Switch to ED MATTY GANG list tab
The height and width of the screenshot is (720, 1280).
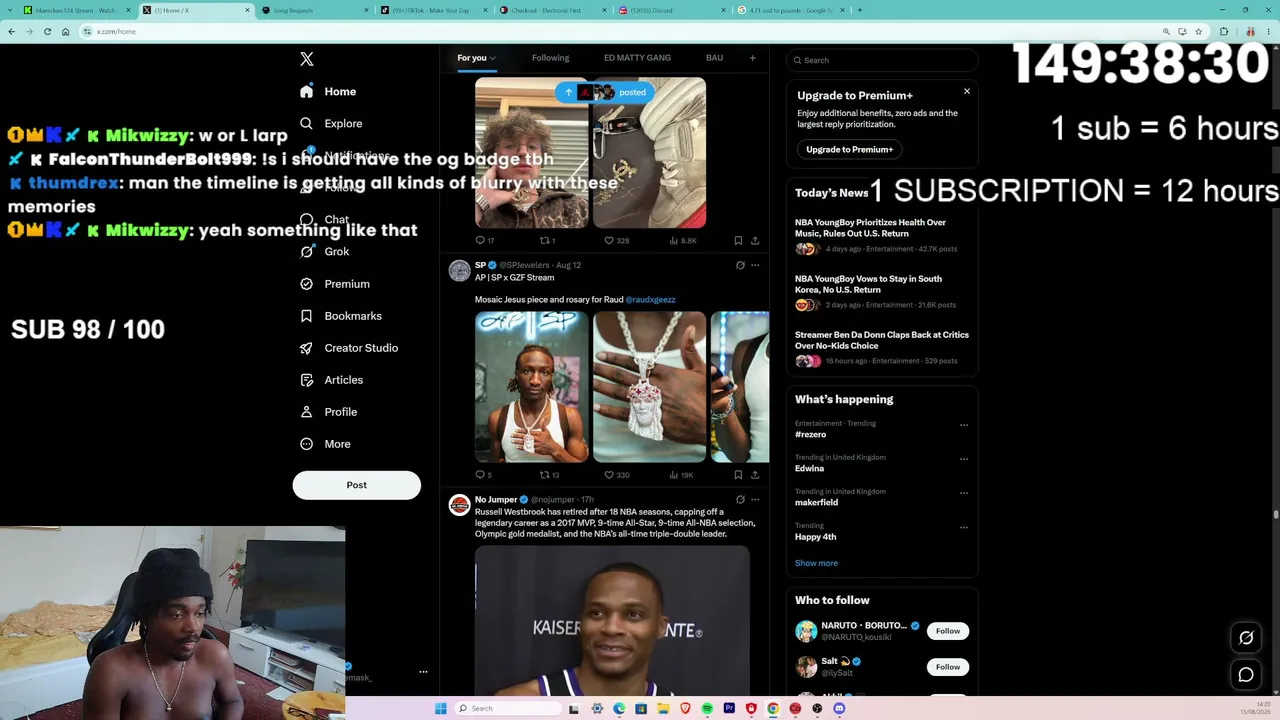[x=637, y=58]
